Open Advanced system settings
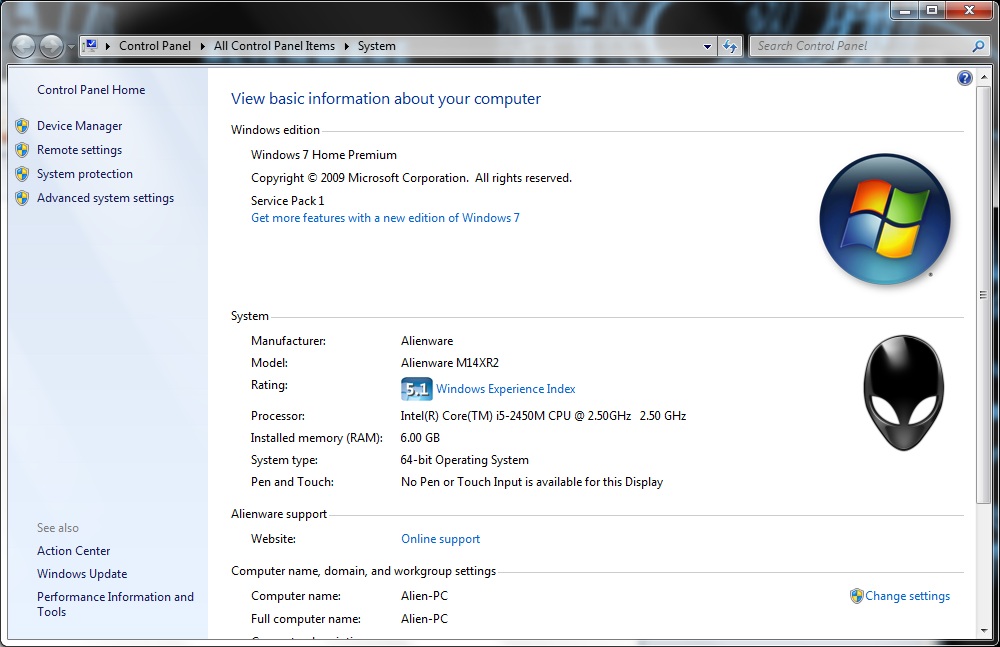Screen dimensions: 1000x647 tap(105, 198)
